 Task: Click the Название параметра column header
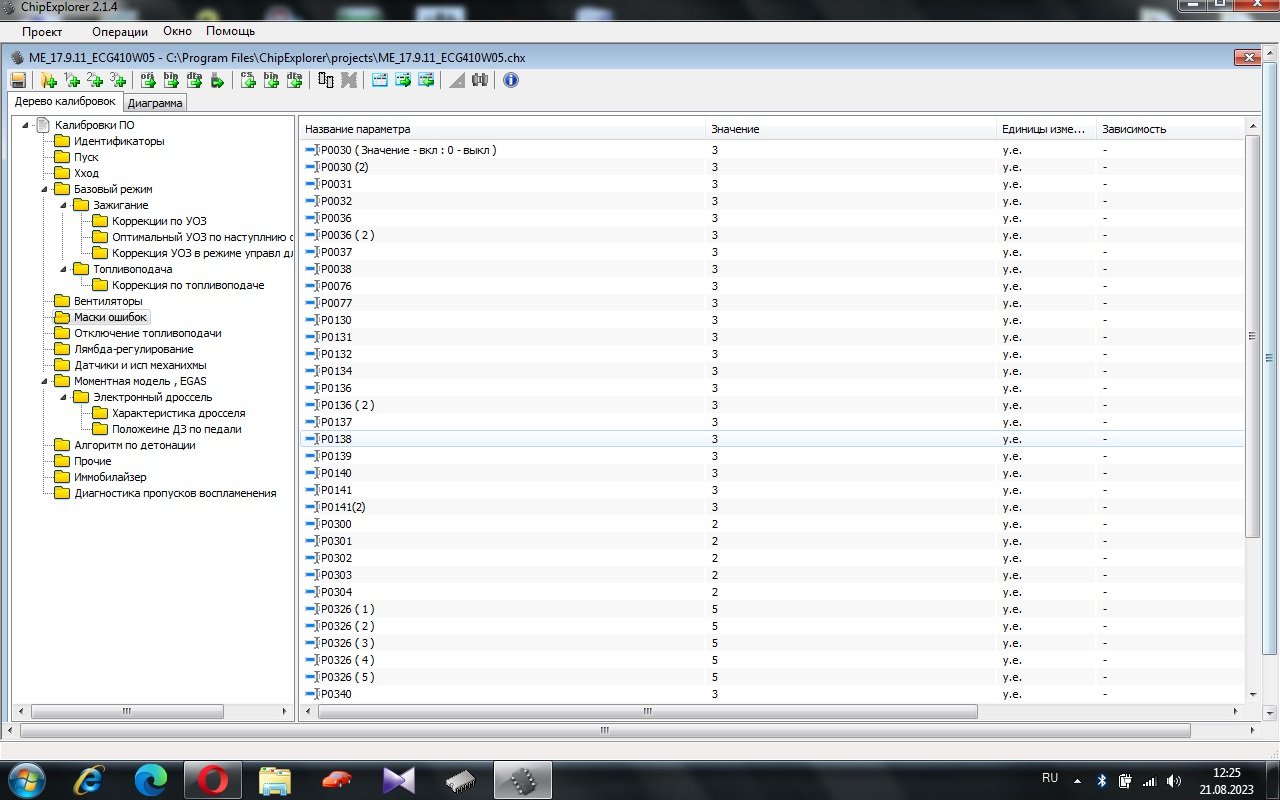(358, 129)
